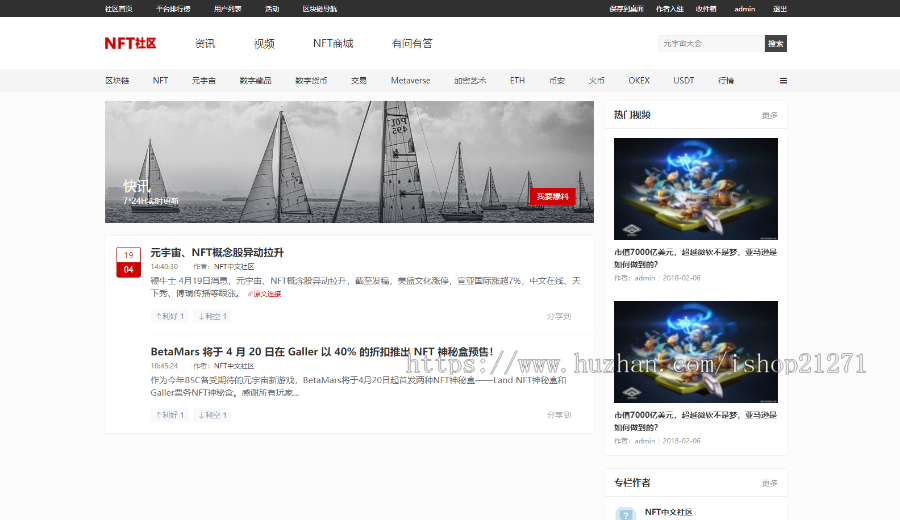900x520 pixels.
Task: Click the 快讯 sailboat banner image
Action: (349, 162)
